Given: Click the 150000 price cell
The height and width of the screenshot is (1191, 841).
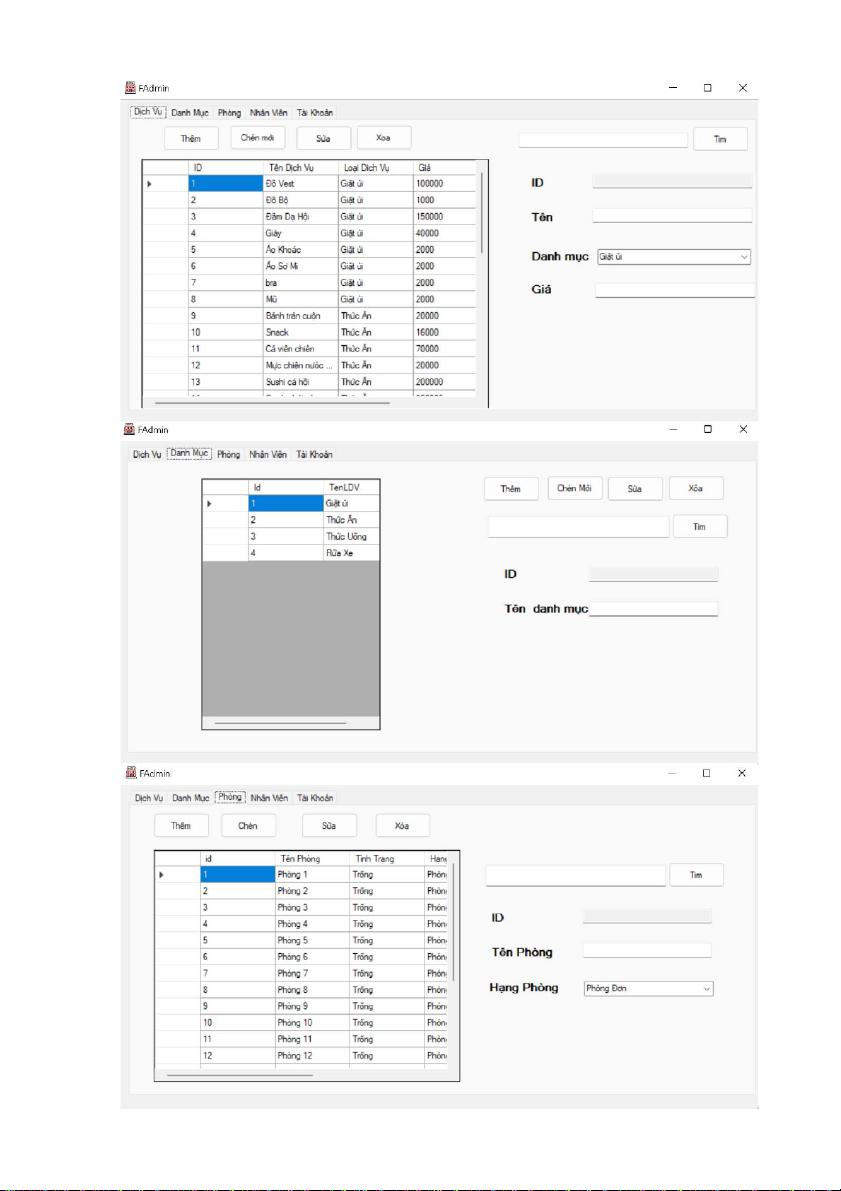Looking at the screenshot, I should pos(445,216).
